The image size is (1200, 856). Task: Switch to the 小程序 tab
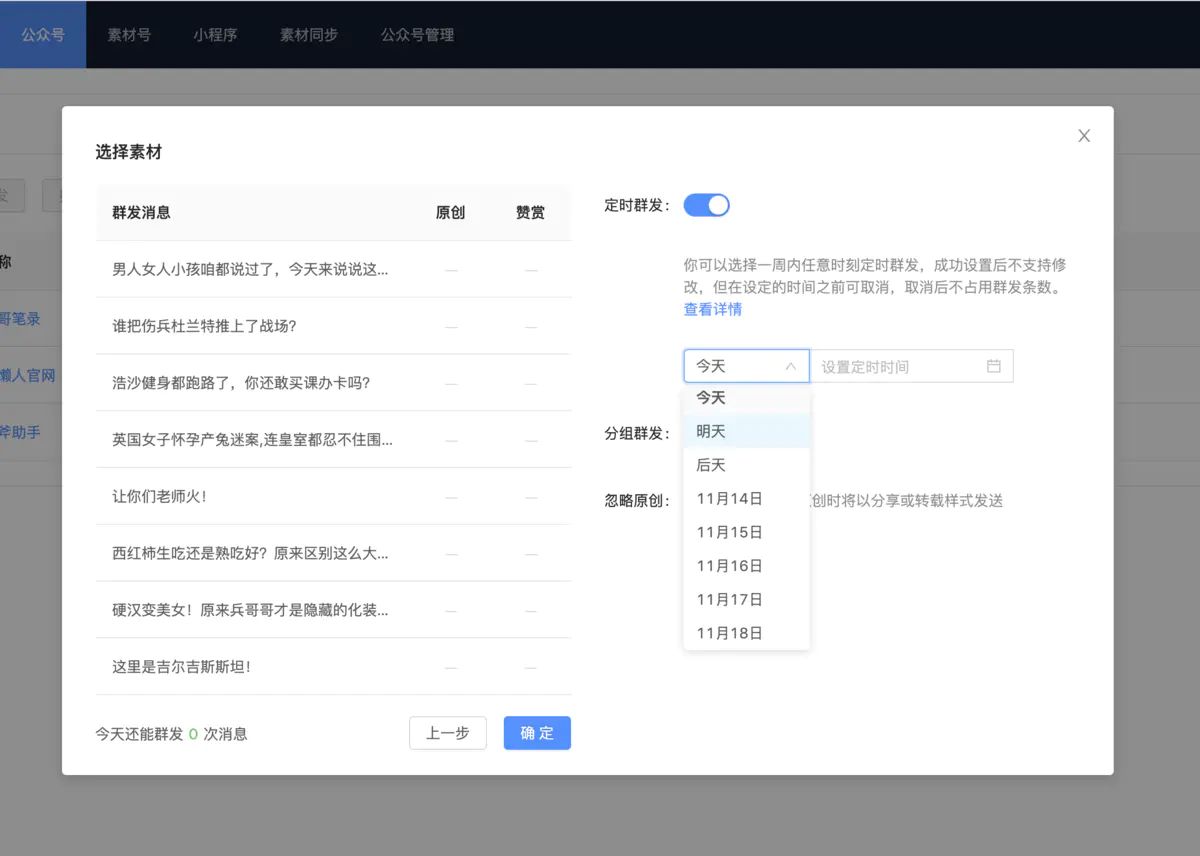215,34
